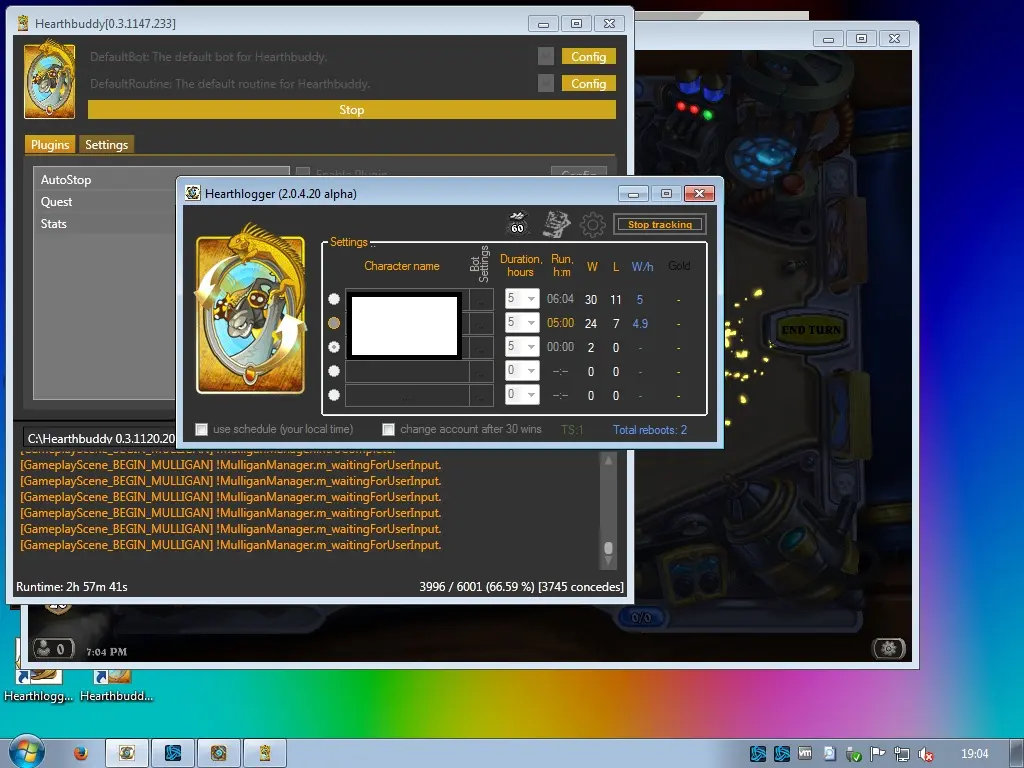Image resolution: width=1024 pixels, height=768 pixels.
Task: Click the 60 FPS icon in Hearthlogger
Action: [518, 224]
